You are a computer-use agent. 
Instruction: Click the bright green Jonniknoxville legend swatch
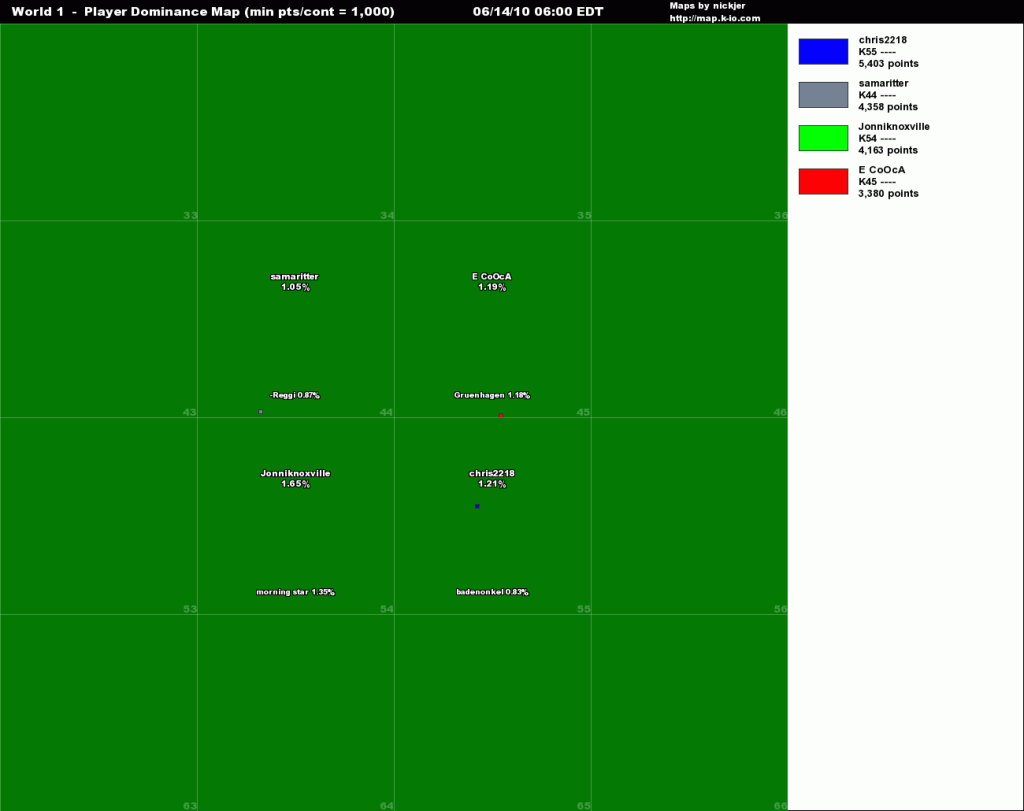pos(823,138)
